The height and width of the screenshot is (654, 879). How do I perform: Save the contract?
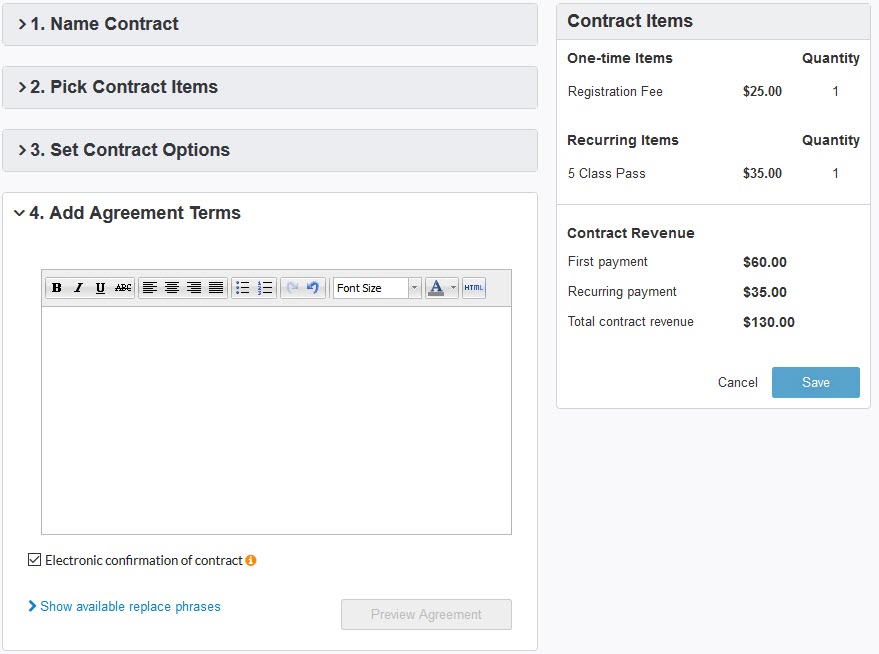coord(816,382)
